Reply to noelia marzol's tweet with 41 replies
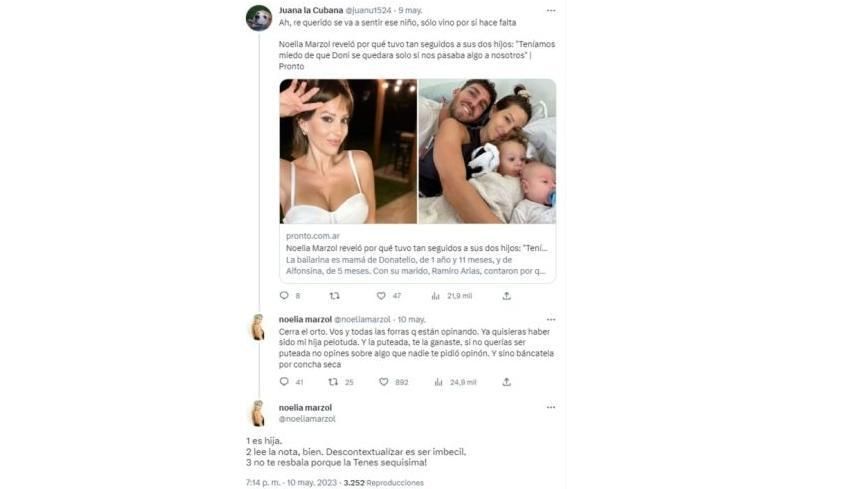The height and width of the screenshot is (489, 845). (284, 382)
